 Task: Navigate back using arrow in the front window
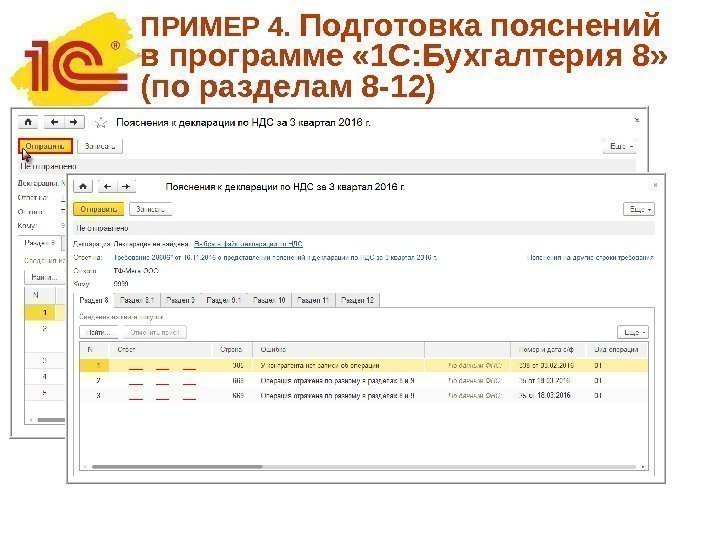[x=107, y=186]
